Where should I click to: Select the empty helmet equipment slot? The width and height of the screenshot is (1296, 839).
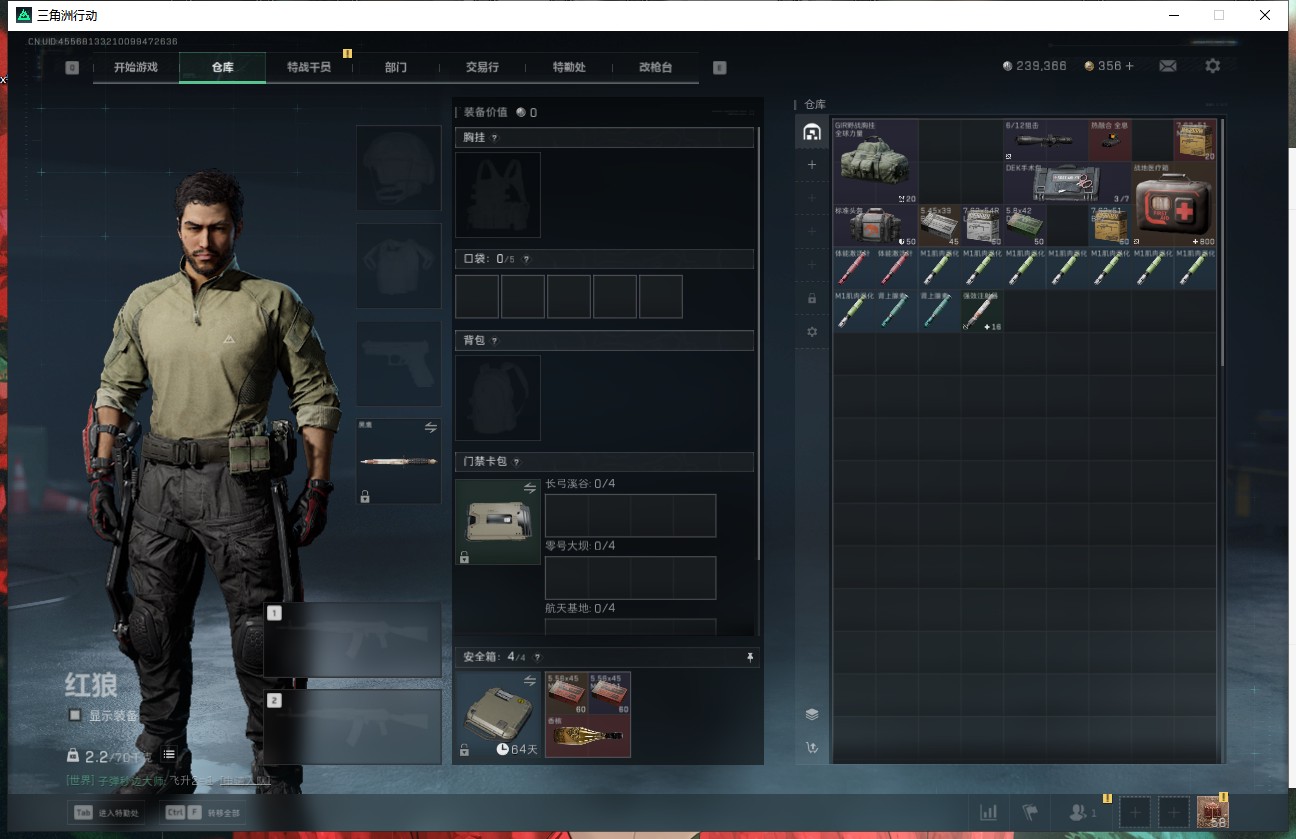(399, 167)
